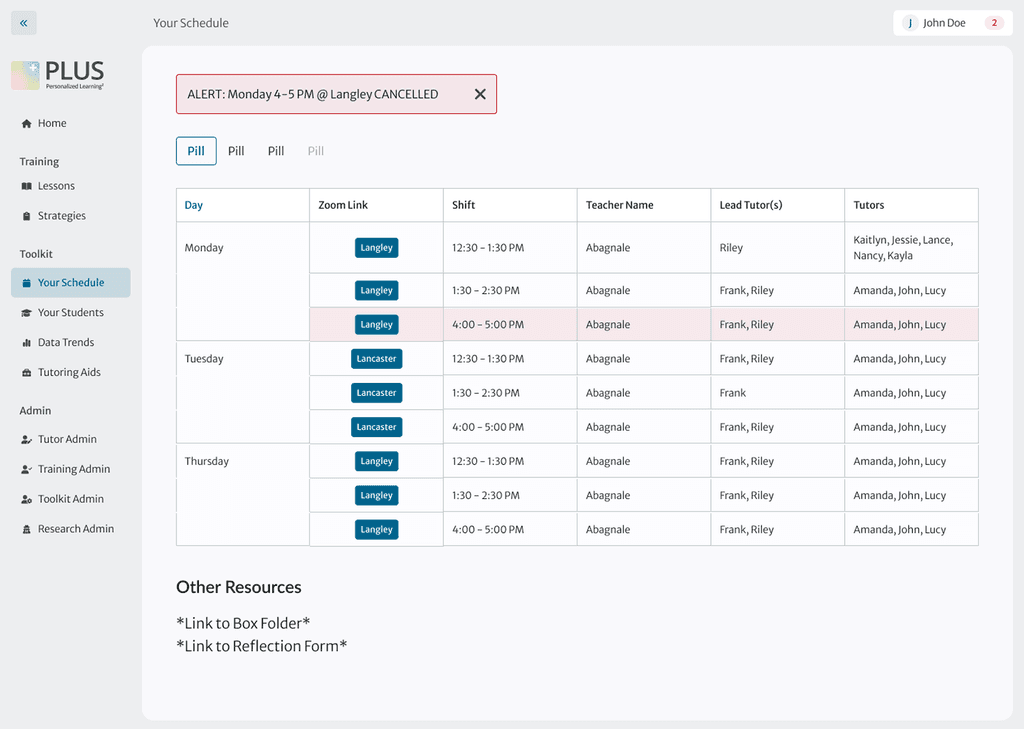
Task: Select the second Pill tab
Action: [236, 151]
